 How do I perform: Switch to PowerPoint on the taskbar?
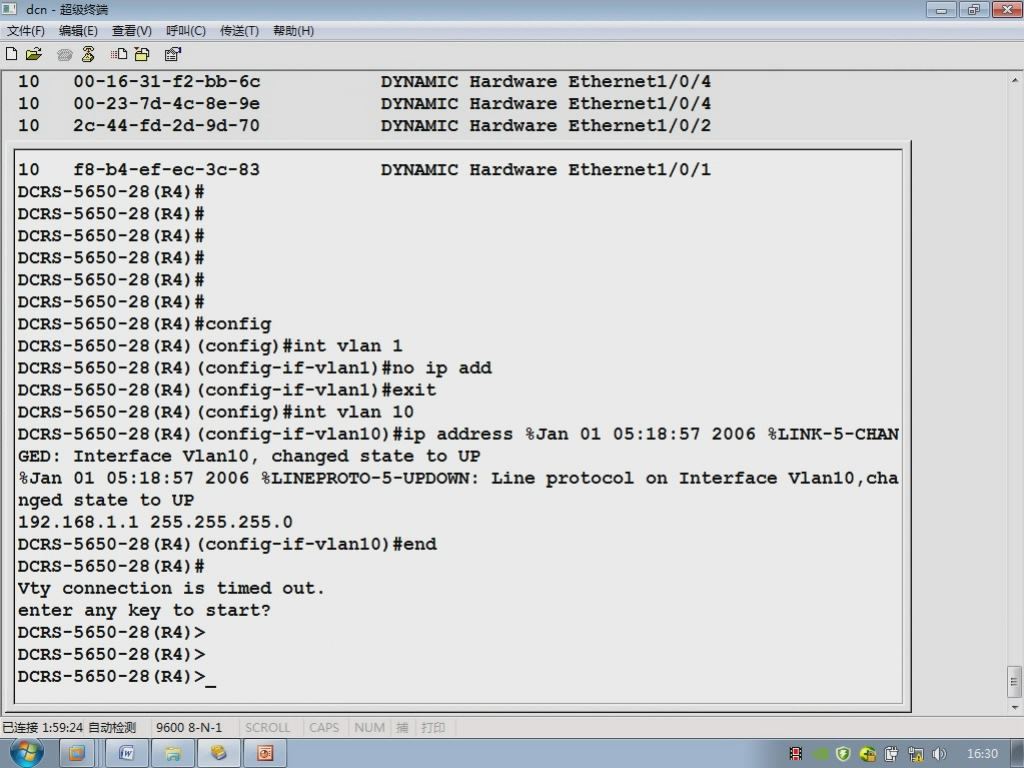(x=264, y=754)
